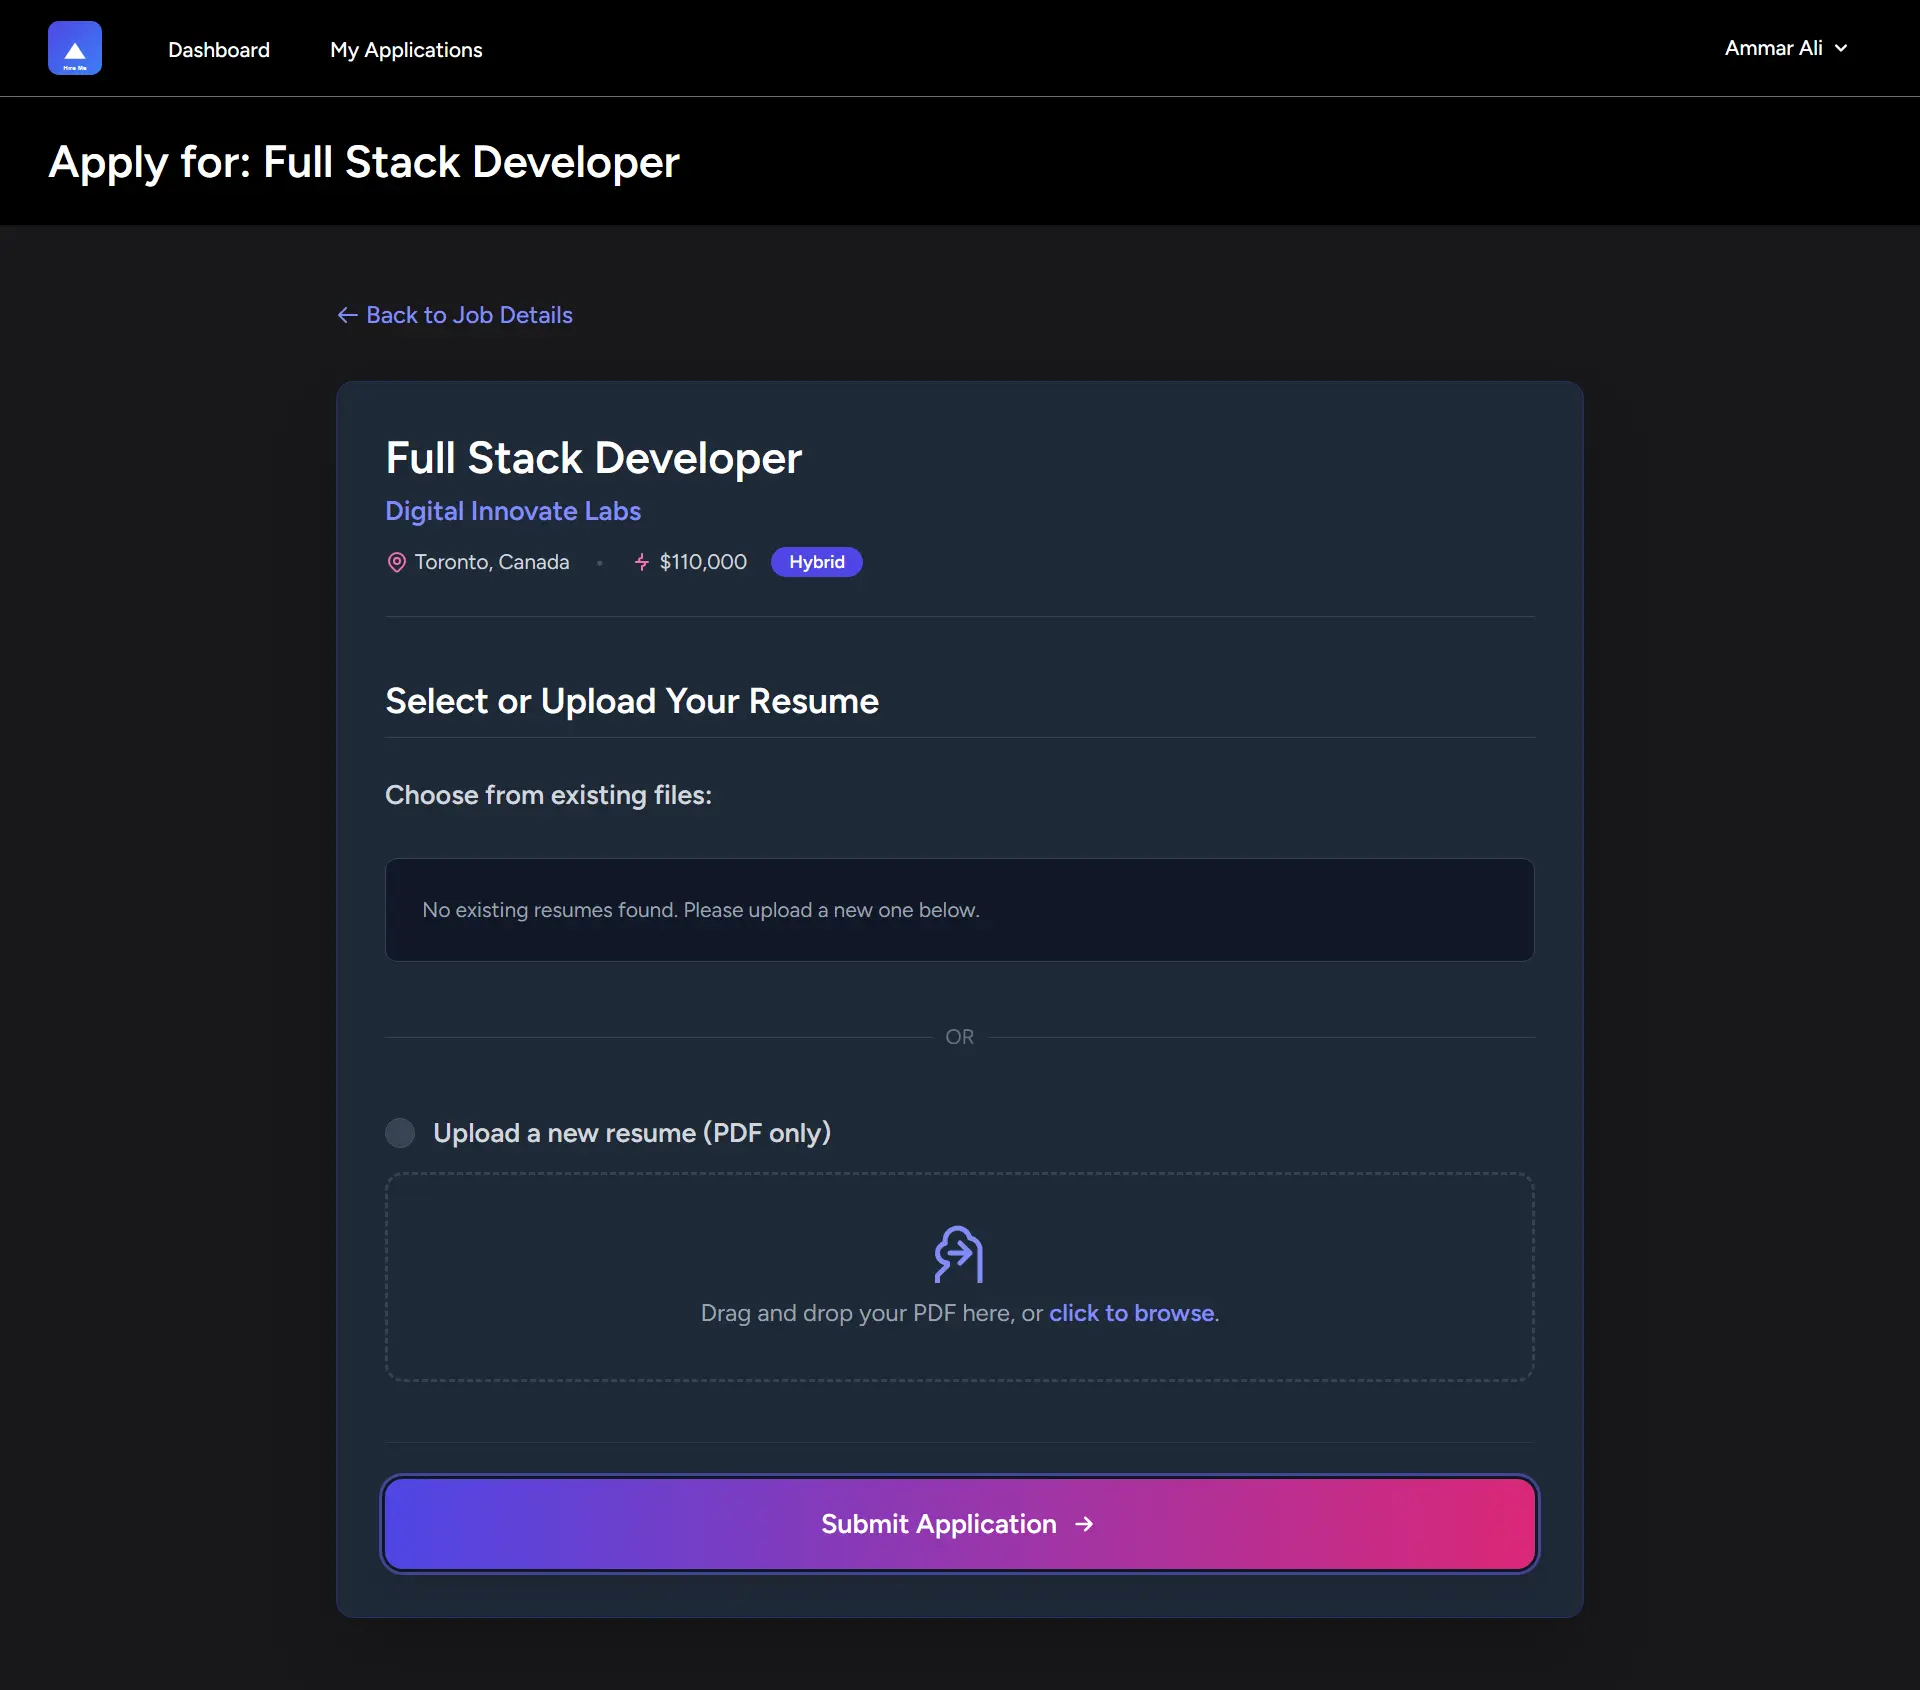Go to My Applications in navigation
Image resolution: width=1920 pixels, height=1690 pixels.
point(406,50)
